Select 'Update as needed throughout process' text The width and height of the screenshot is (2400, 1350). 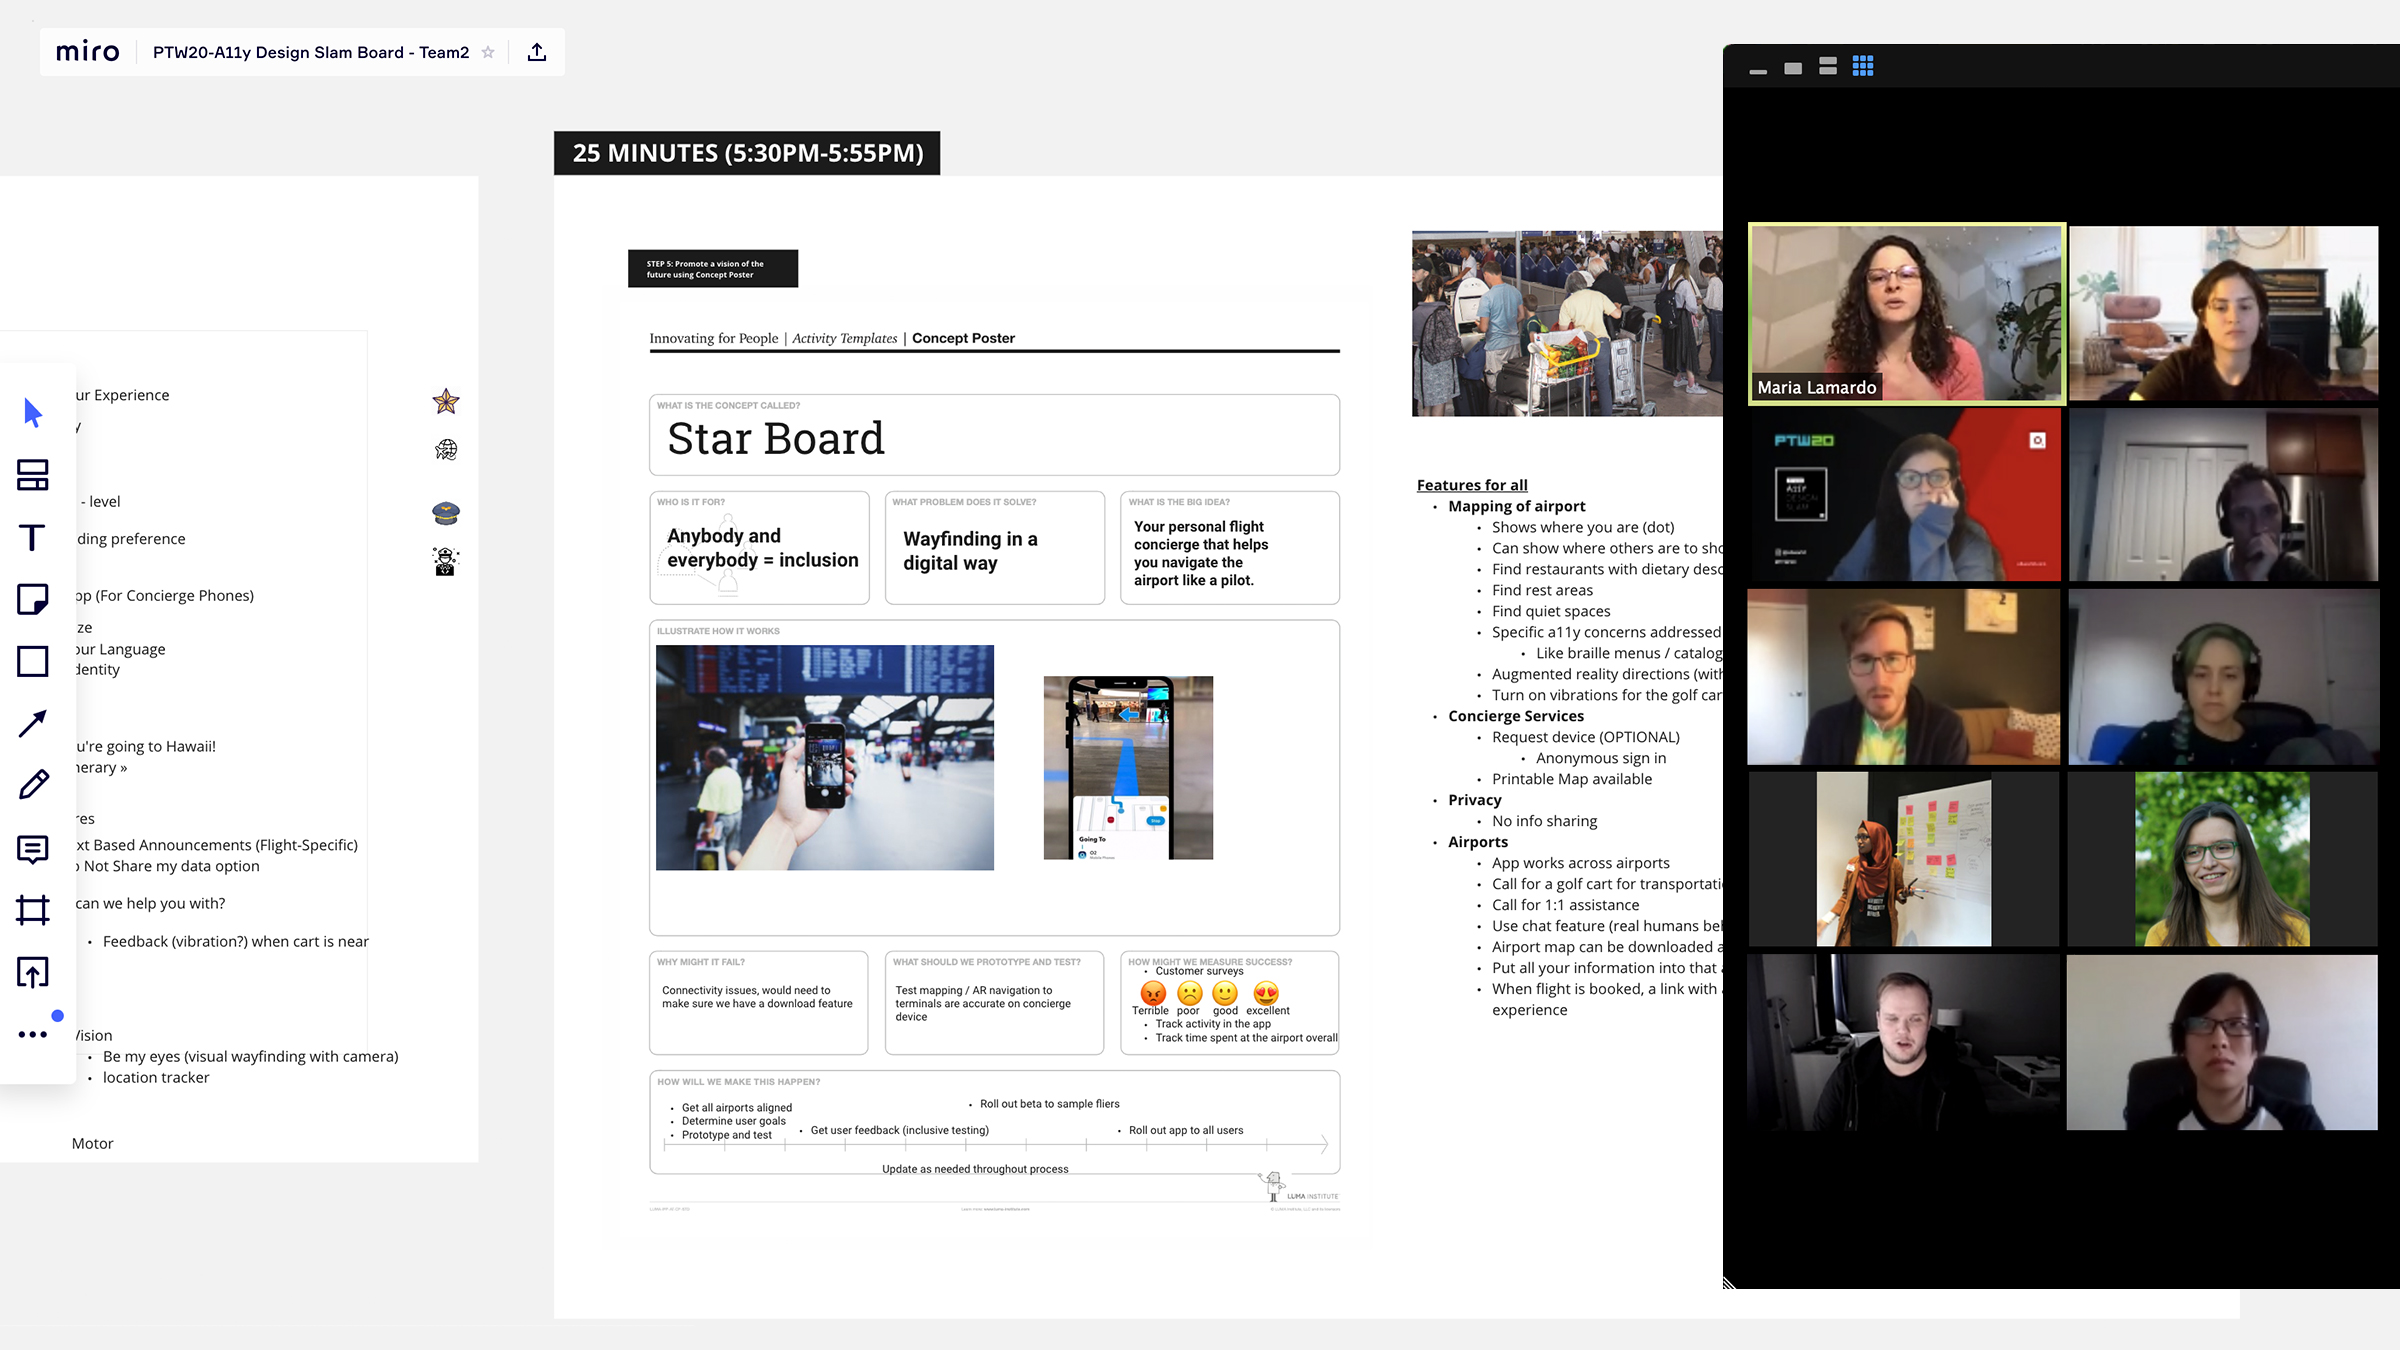pos(975,1169)
